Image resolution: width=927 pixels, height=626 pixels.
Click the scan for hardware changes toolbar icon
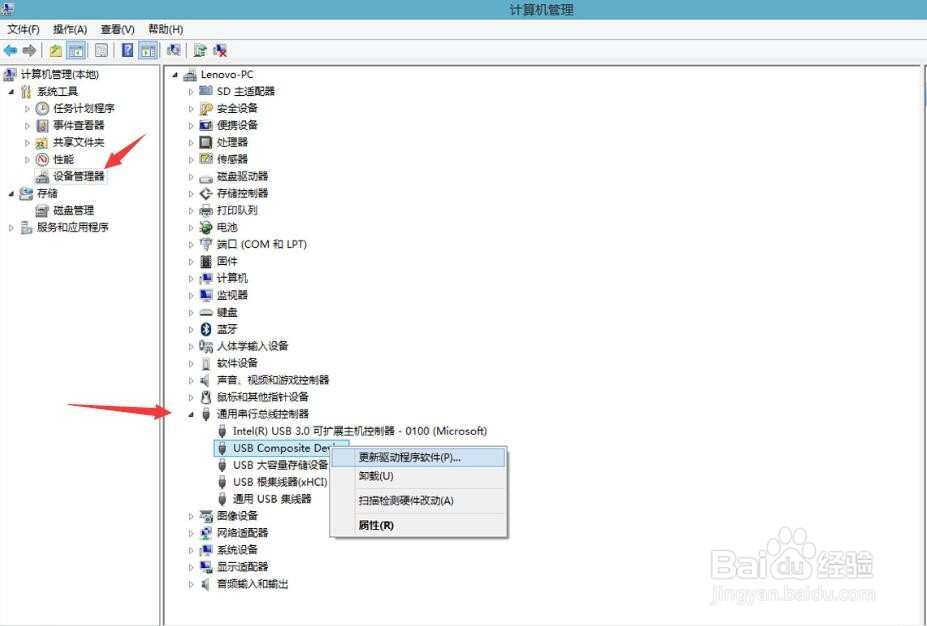tap(175, 50)
